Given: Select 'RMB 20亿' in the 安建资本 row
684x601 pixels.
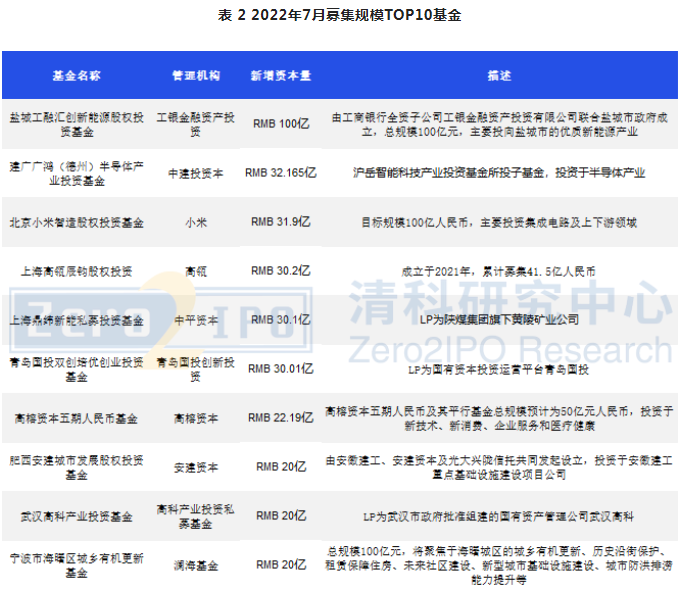Looking at the screenshot, I should (281, 467).
